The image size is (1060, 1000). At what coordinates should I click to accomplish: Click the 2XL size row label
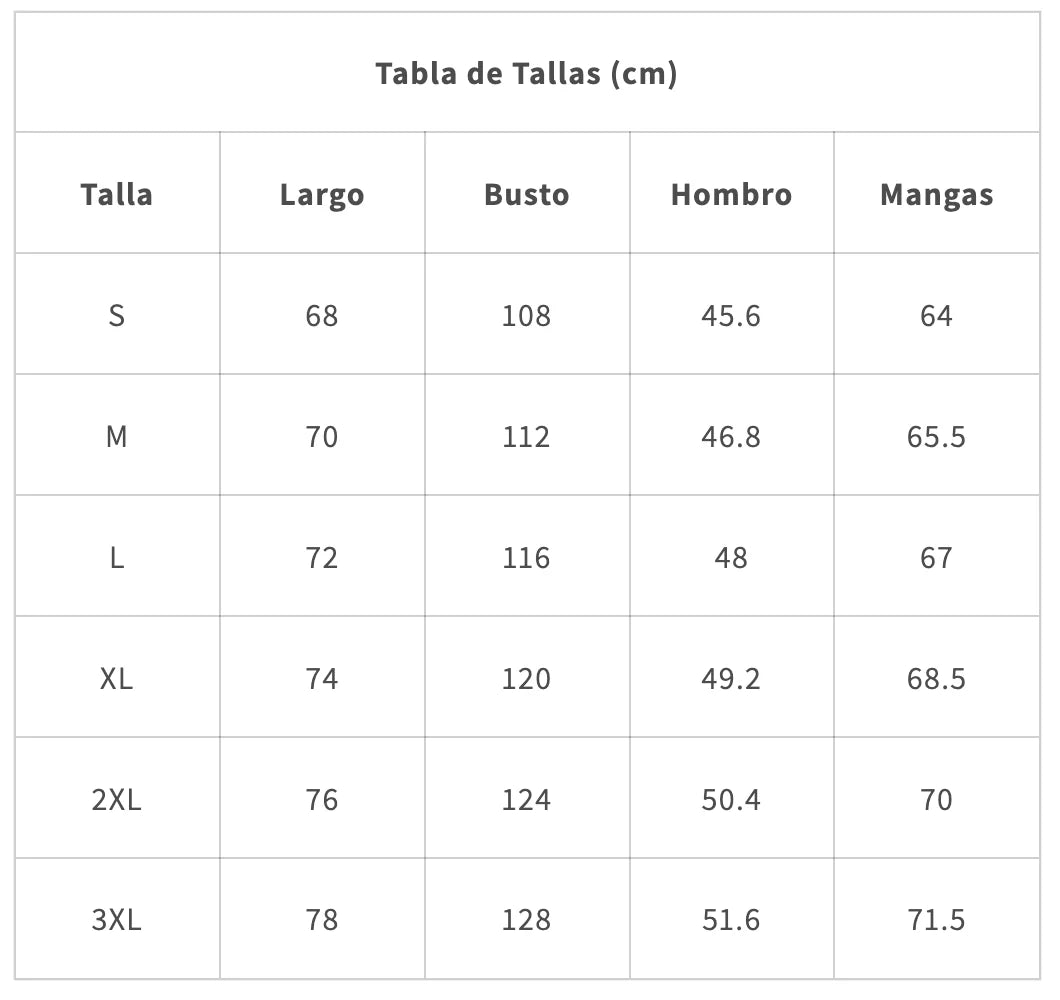(117, 800)
